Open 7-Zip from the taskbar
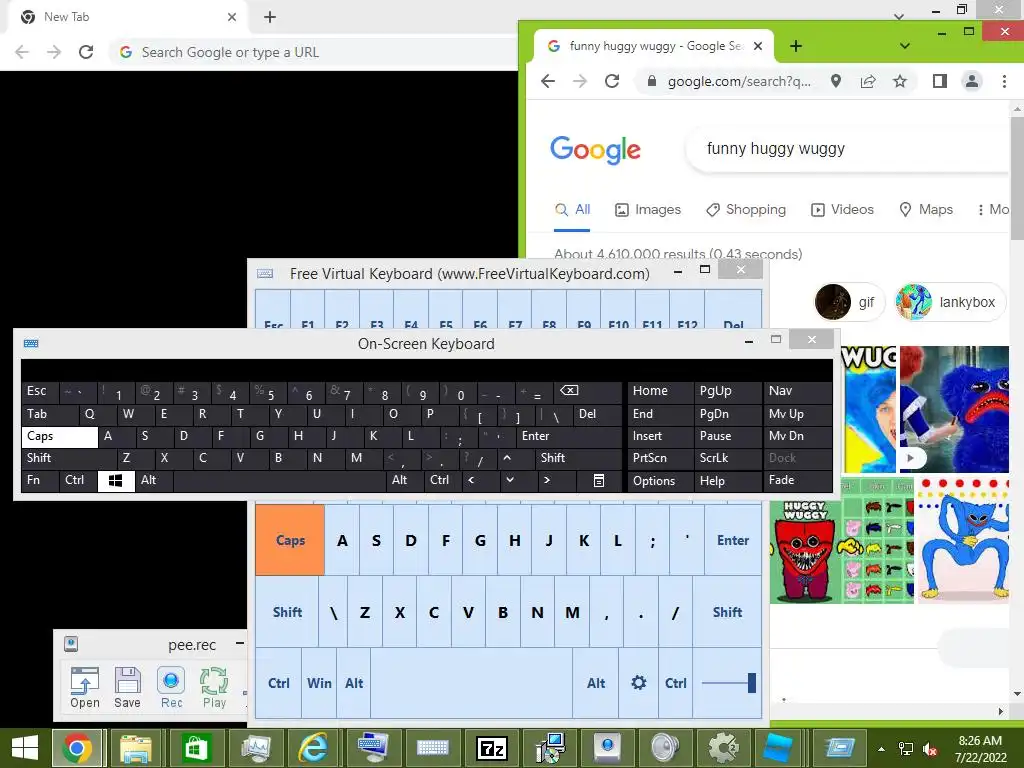The height and width of the screenshot is (768, 1024). pyautogui.click(x=492, y=748)
